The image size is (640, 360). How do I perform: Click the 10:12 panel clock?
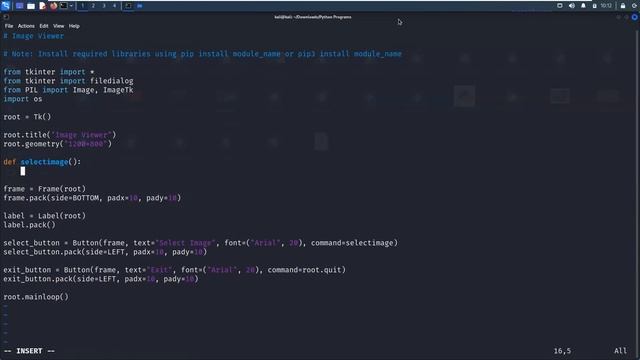[x=606, y=6]
